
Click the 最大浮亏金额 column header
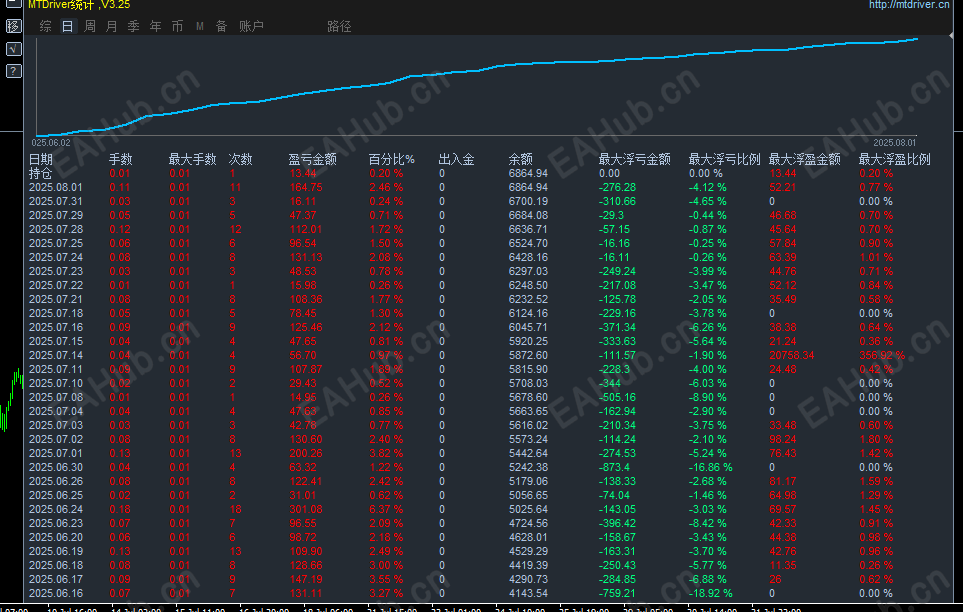tap(634, 159)
